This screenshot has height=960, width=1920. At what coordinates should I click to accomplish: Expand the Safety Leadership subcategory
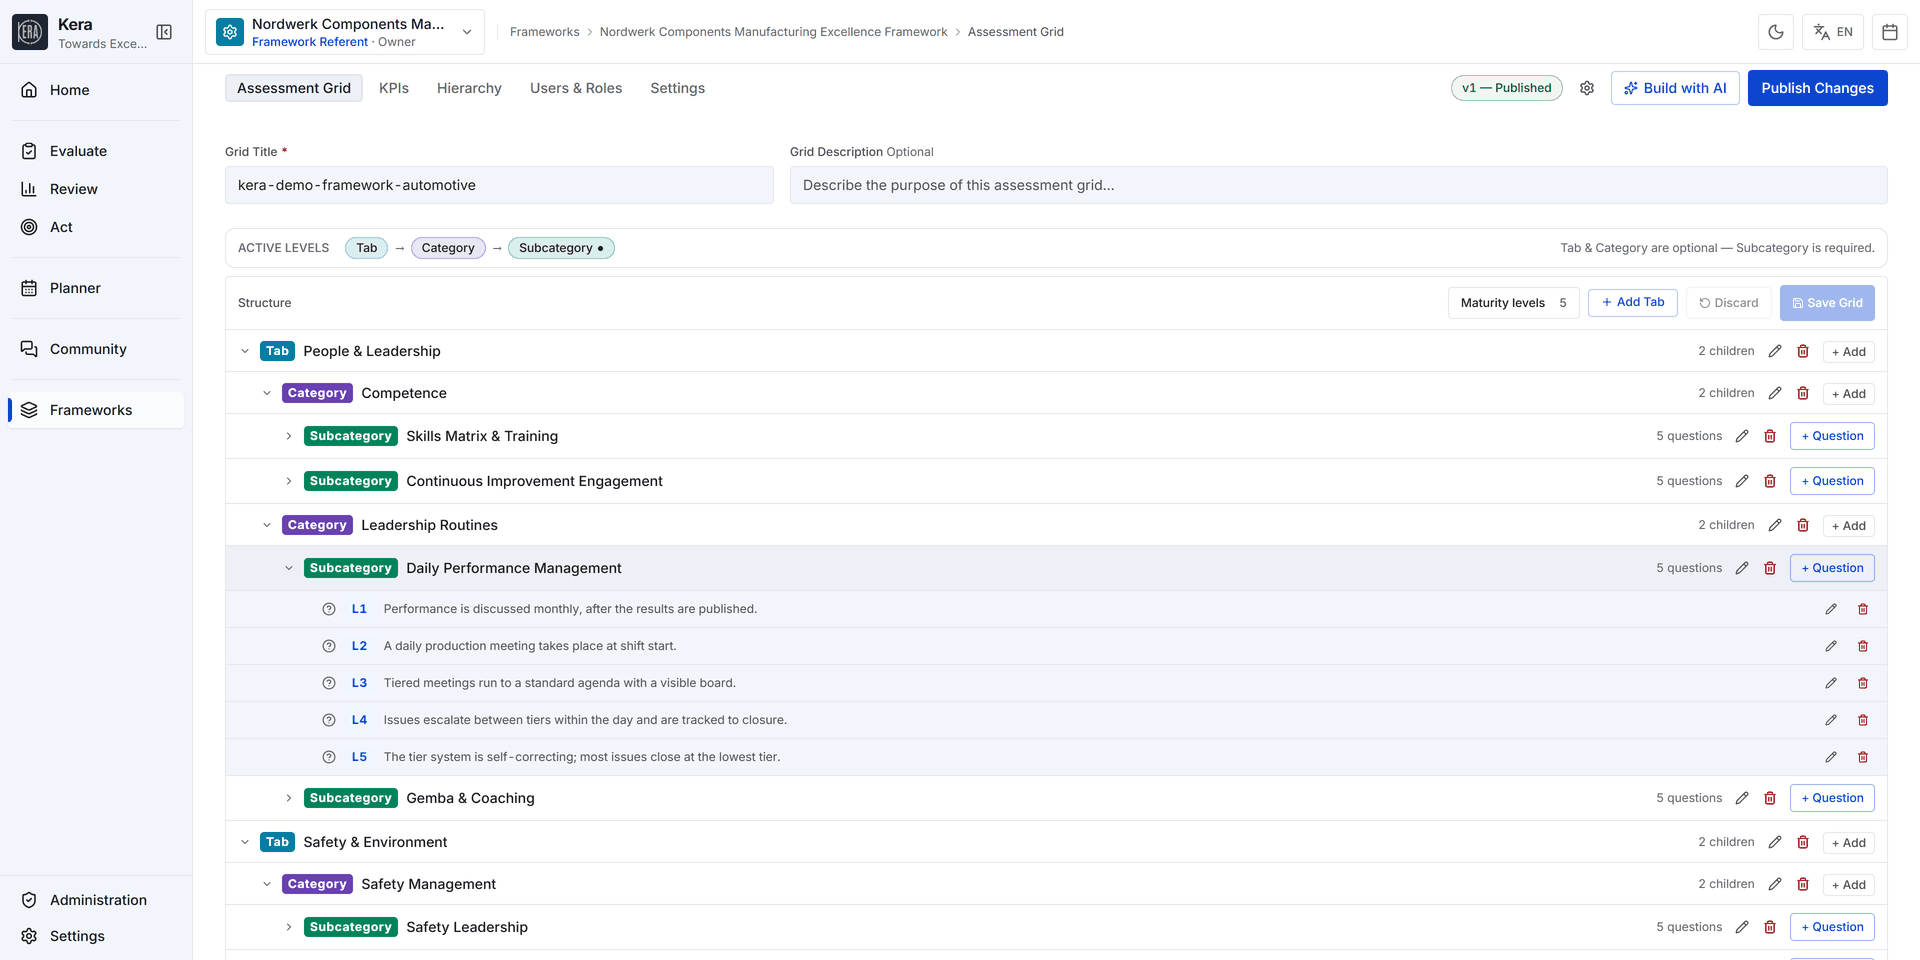pos(289,927)
